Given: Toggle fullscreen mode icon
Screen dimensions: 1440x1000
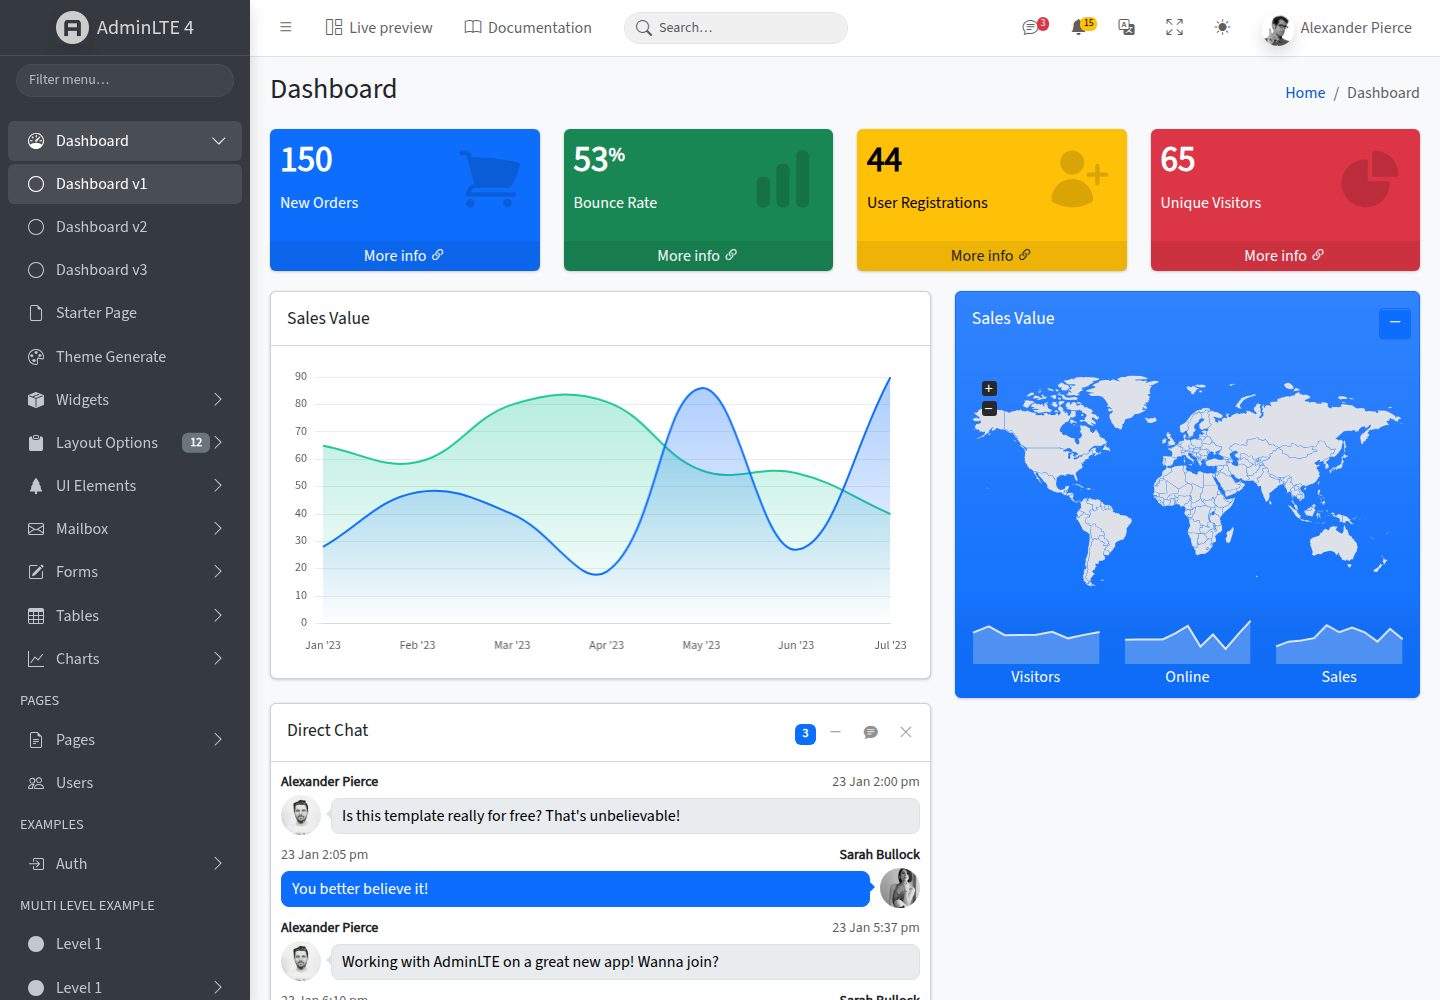Looking at the screenshot, I should [1175, 27].
